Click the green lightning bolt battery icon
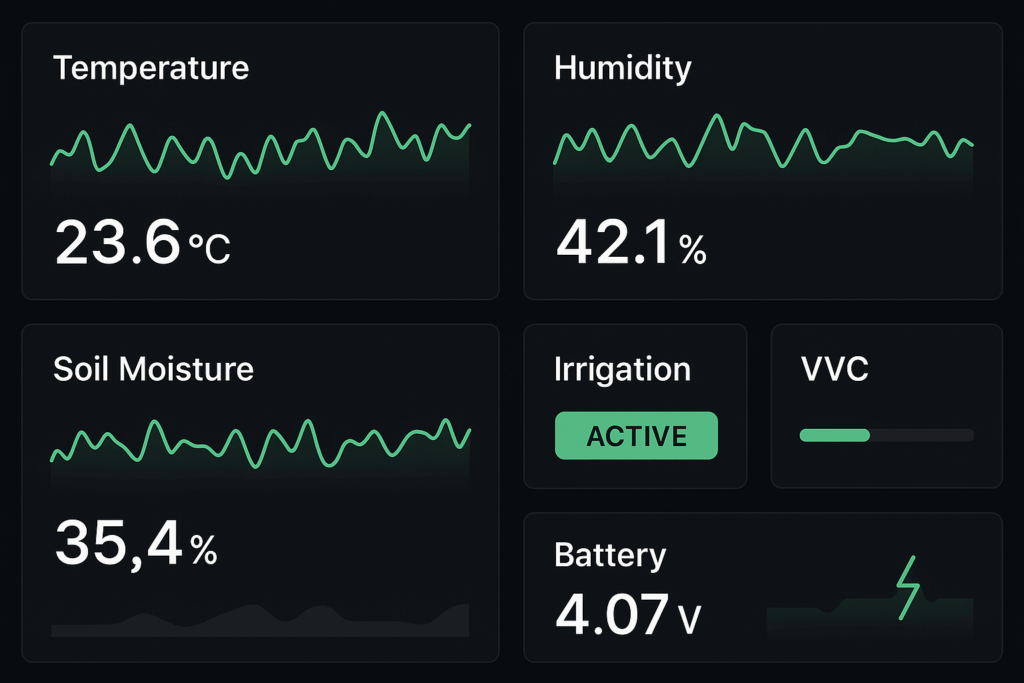 pyautogui.click(x=908, y=588)
